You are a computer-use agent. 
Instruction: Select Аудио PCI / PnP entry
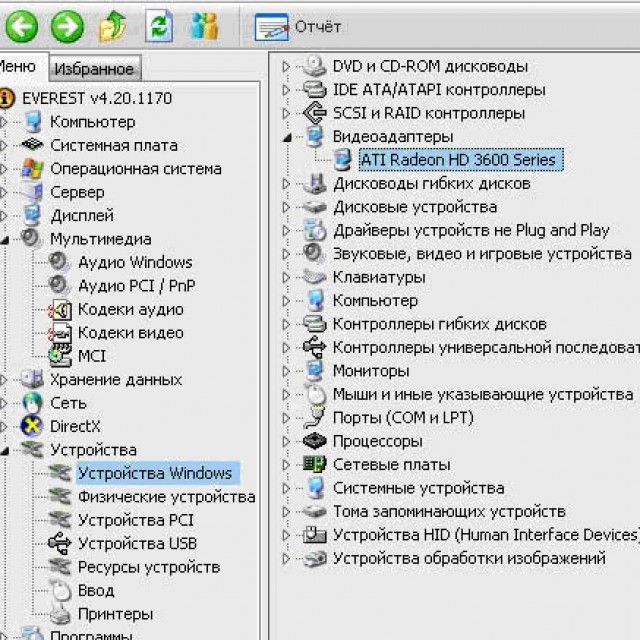(x=136, y=286)
